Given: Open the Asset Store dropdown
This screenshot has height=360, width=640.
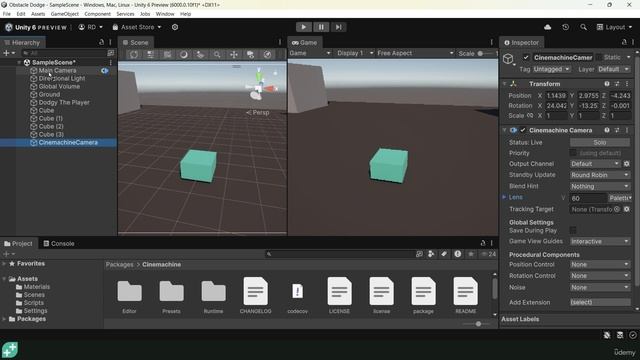Looking at the screenshot, I should coord(137,27).
